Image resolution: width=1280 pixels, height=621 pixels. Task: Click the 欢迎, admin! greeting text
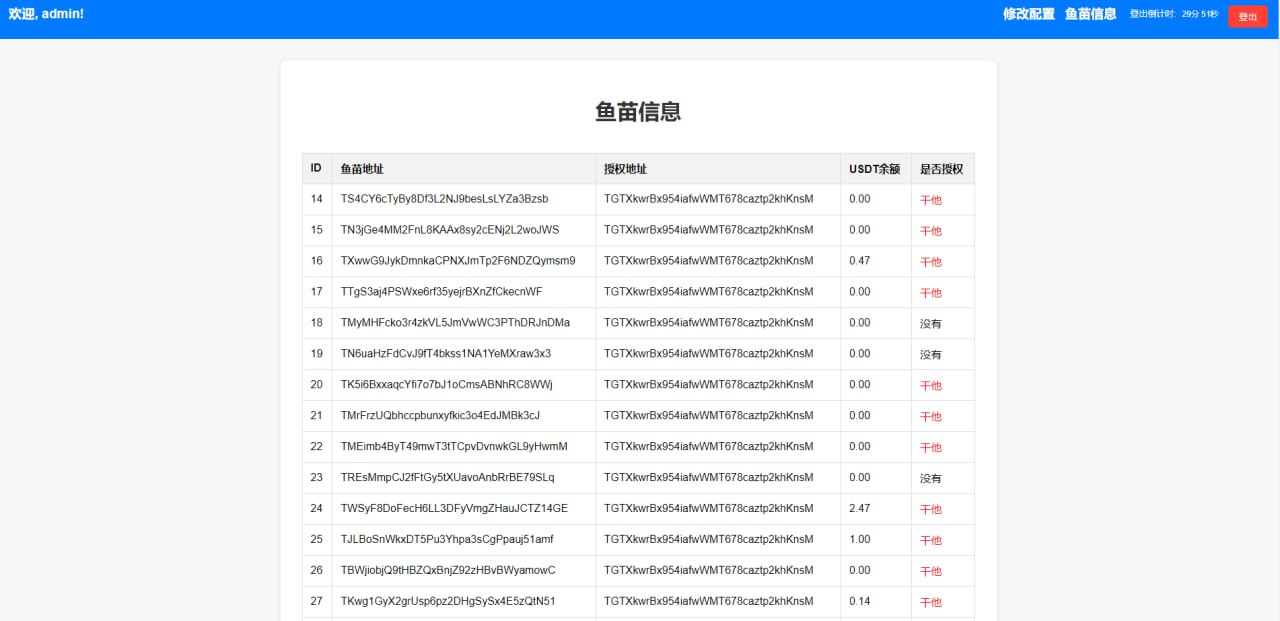tap(47, 14)
